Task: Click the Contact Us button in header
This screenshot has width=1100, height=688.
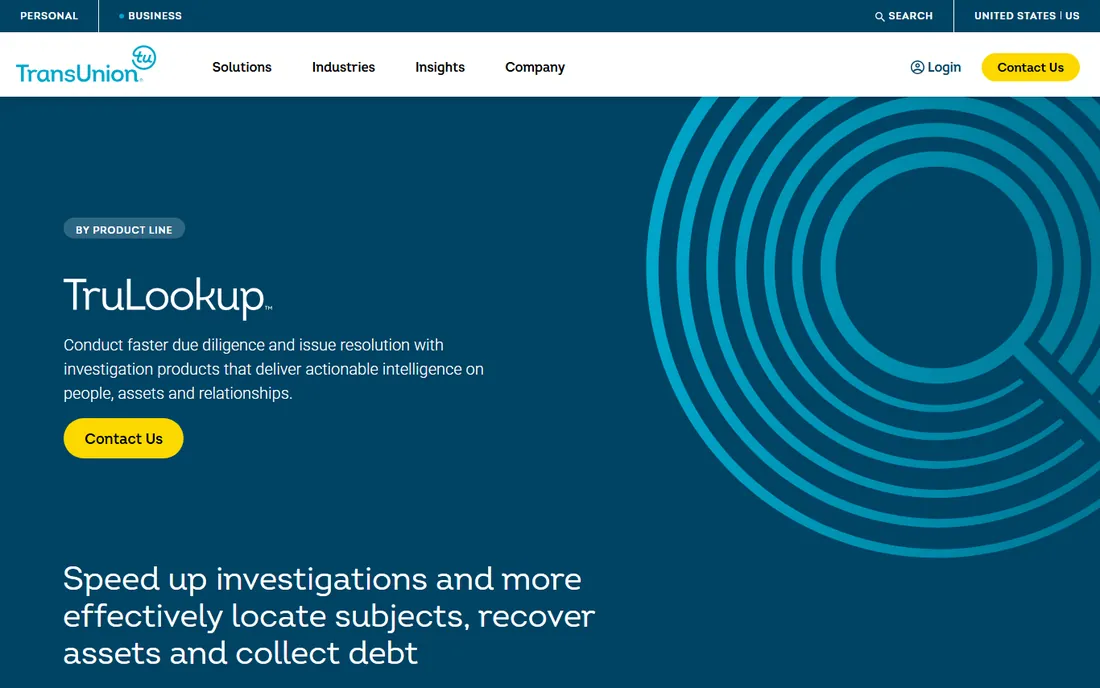Action: click(x=1031, y=67)
